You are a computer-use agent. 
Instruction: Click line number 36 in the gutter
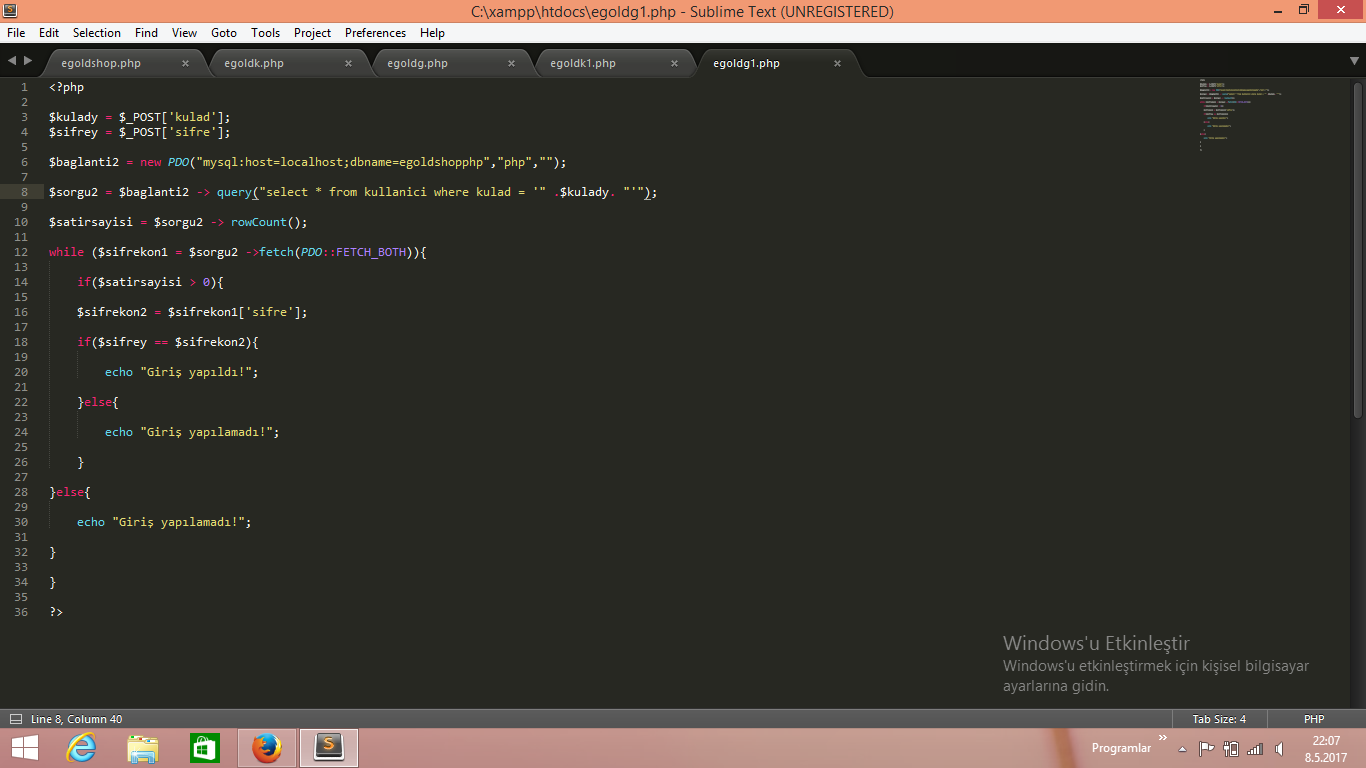(x=22, y=612)
